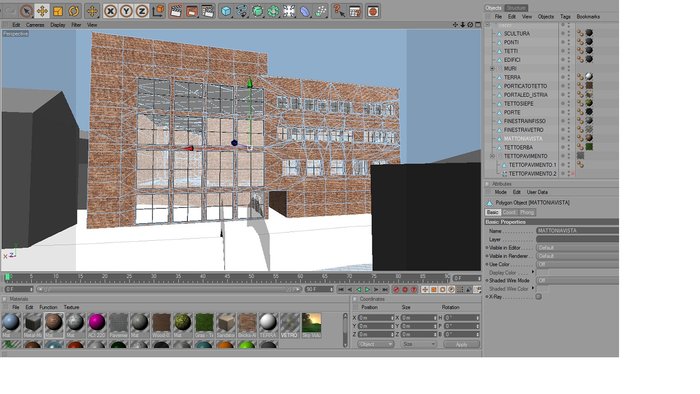Open the viewport Display menu
Screen dimensions: 700x394
coord(58,25)
